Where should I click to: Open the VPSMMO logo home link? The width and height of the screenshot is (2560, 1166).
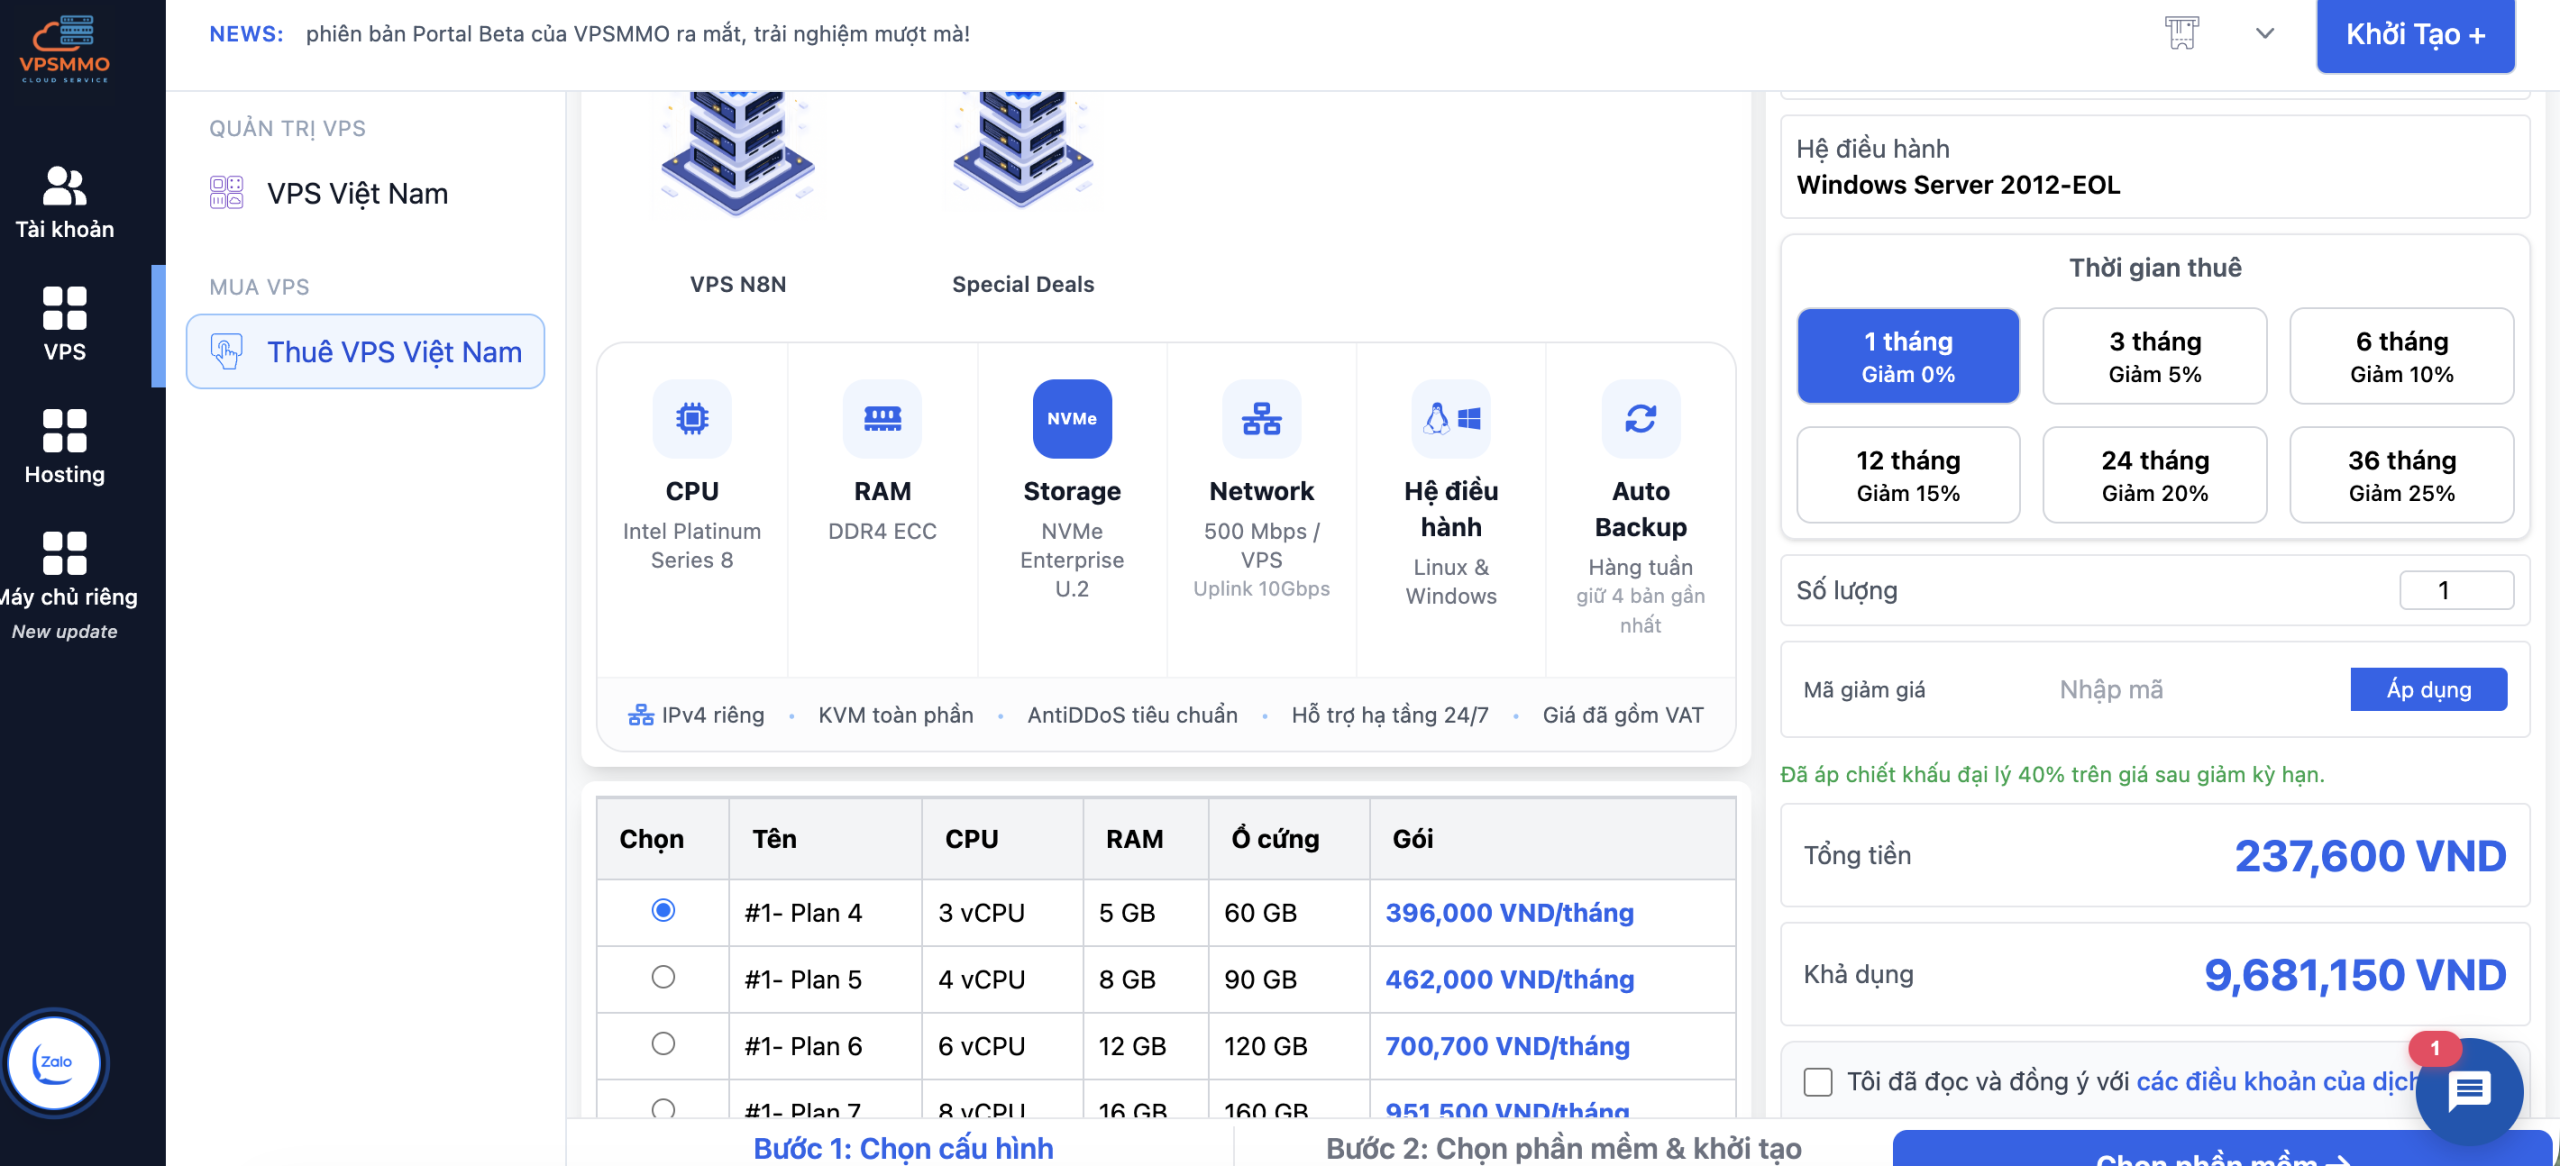(65, 47)
